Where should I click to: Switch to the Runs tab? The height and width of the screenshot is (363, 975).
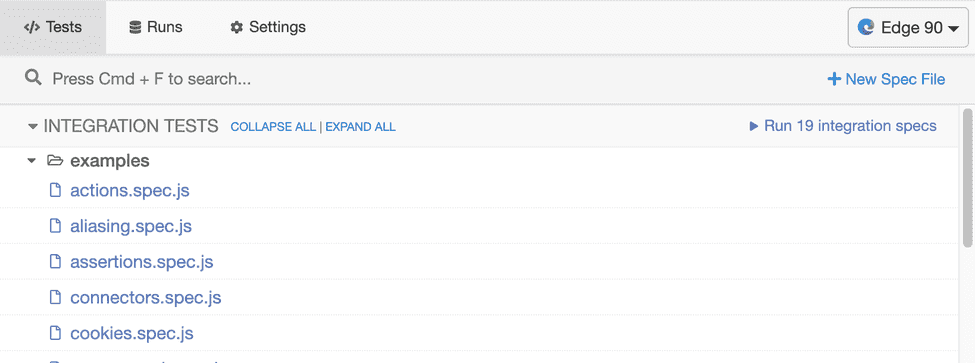point(155,27)
